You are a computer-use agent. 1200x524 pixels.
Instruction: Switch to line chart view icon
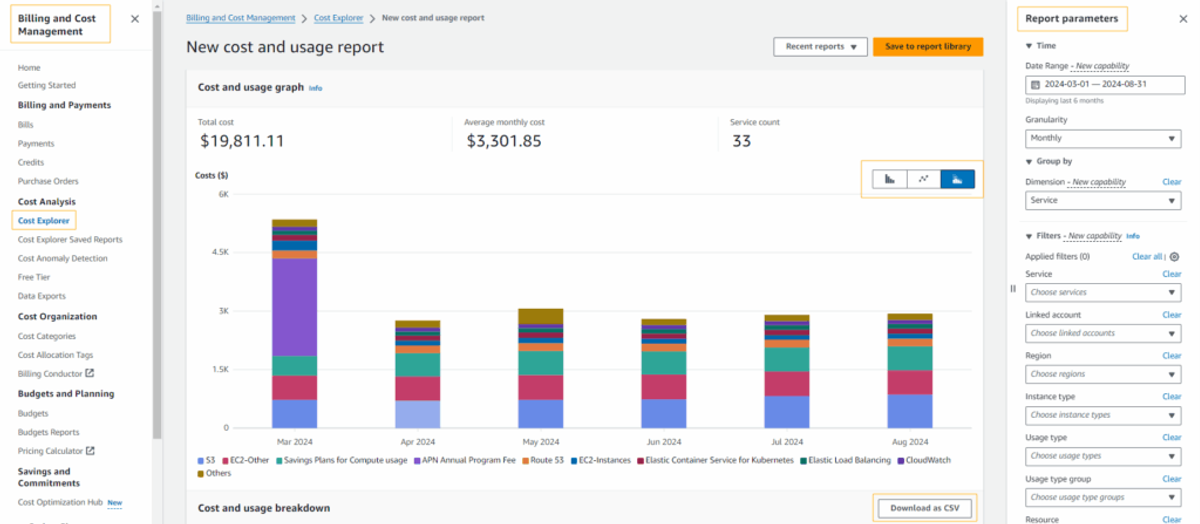coord(924,179)
